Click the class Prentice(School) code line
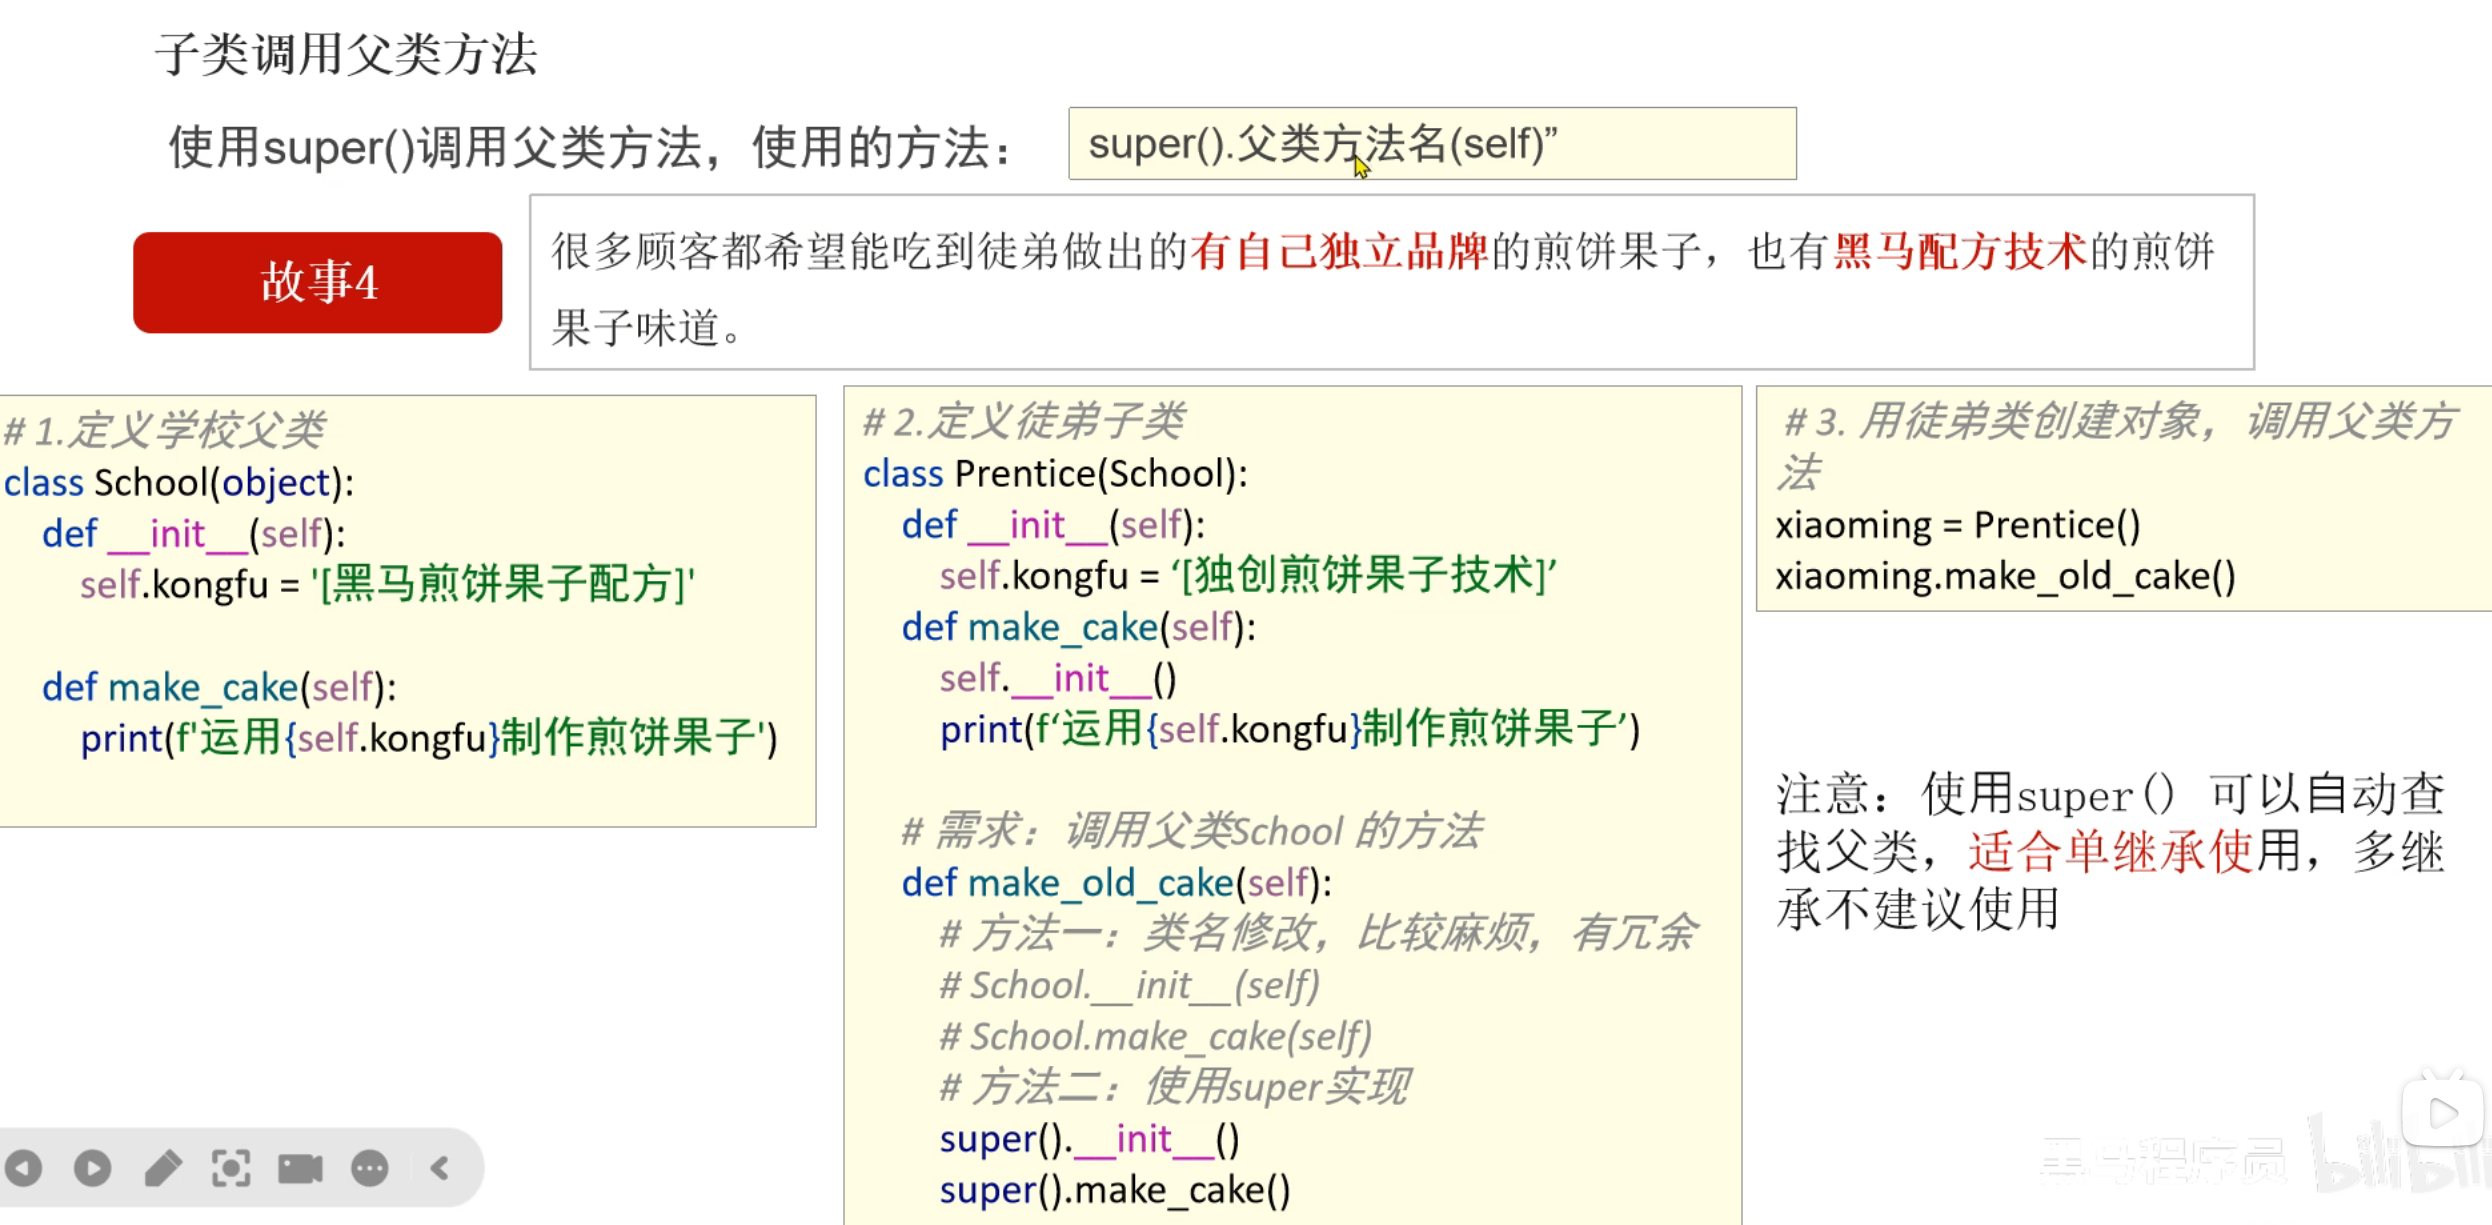 [1055, 474]
